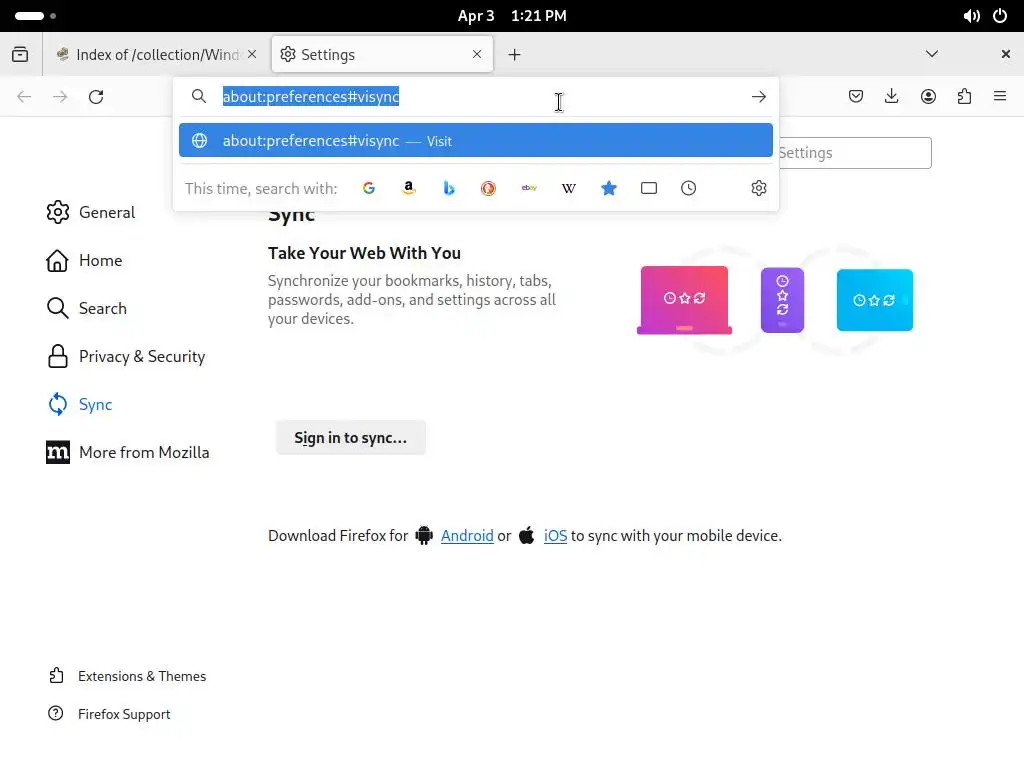Click 'Take Your Web With You' heading

[x=364, y=253]
